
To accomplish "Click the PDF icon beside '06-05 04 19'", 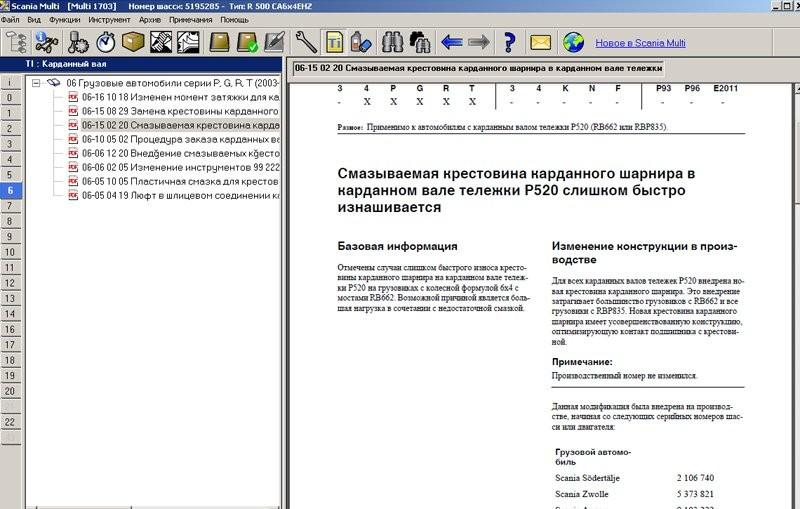I will coord(73,195).
